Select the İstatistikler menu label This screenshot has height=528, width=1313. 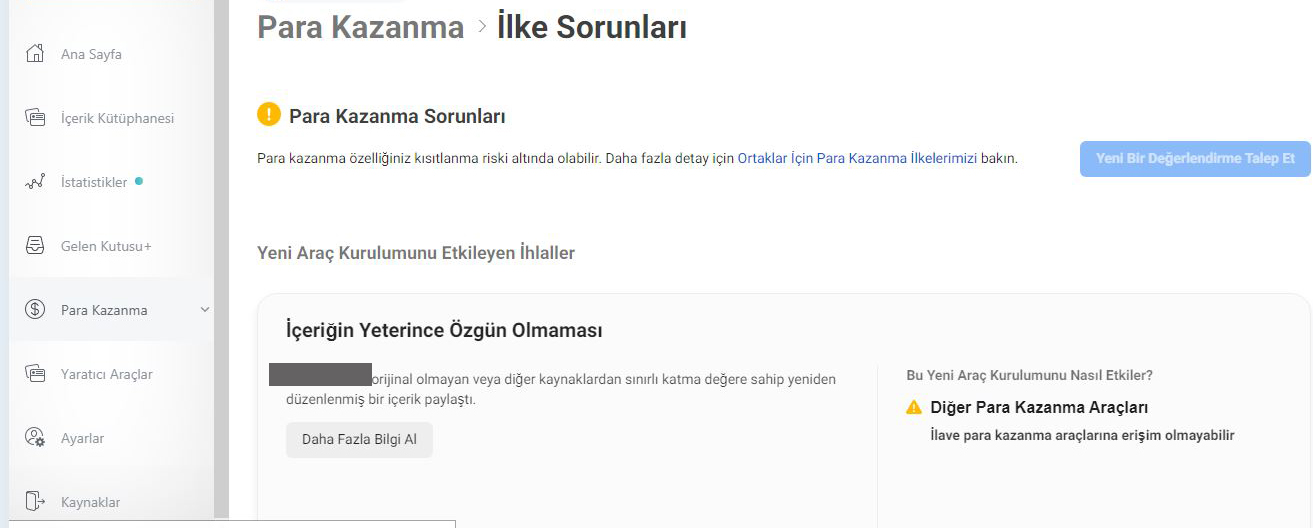94,182
